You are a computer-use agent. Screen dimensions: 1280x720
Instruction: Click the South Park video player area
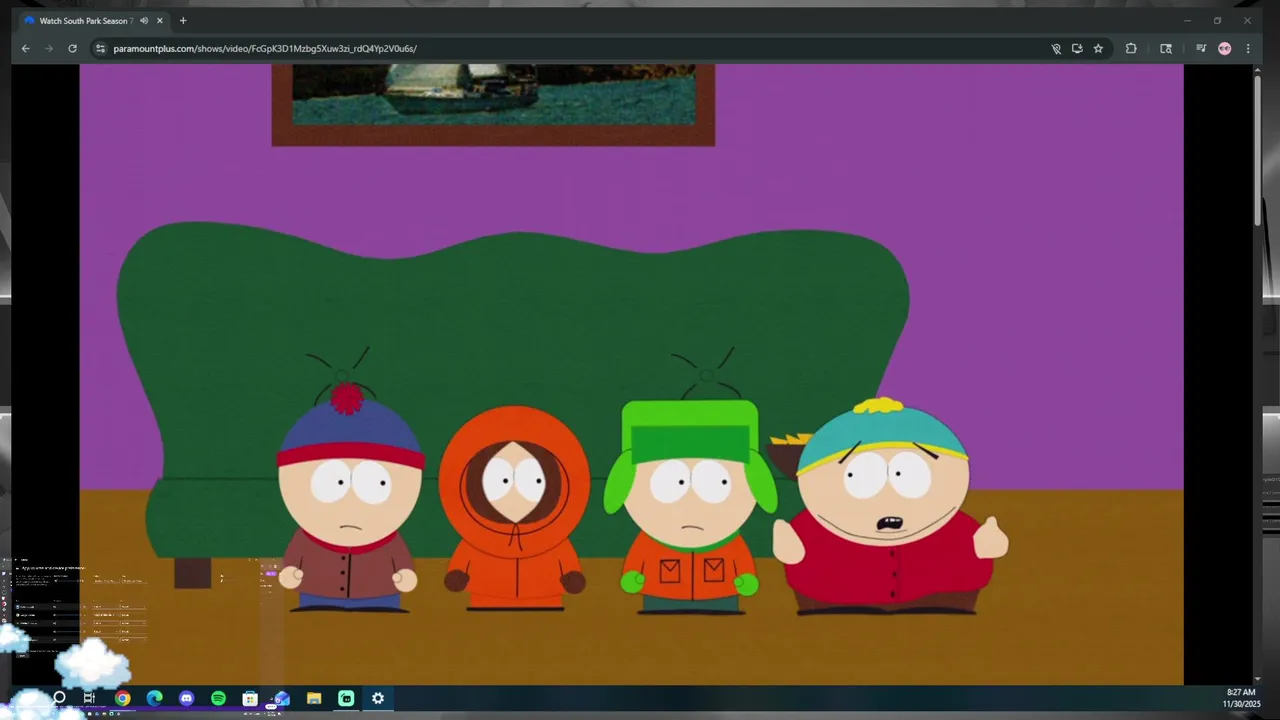pos(631,375)
